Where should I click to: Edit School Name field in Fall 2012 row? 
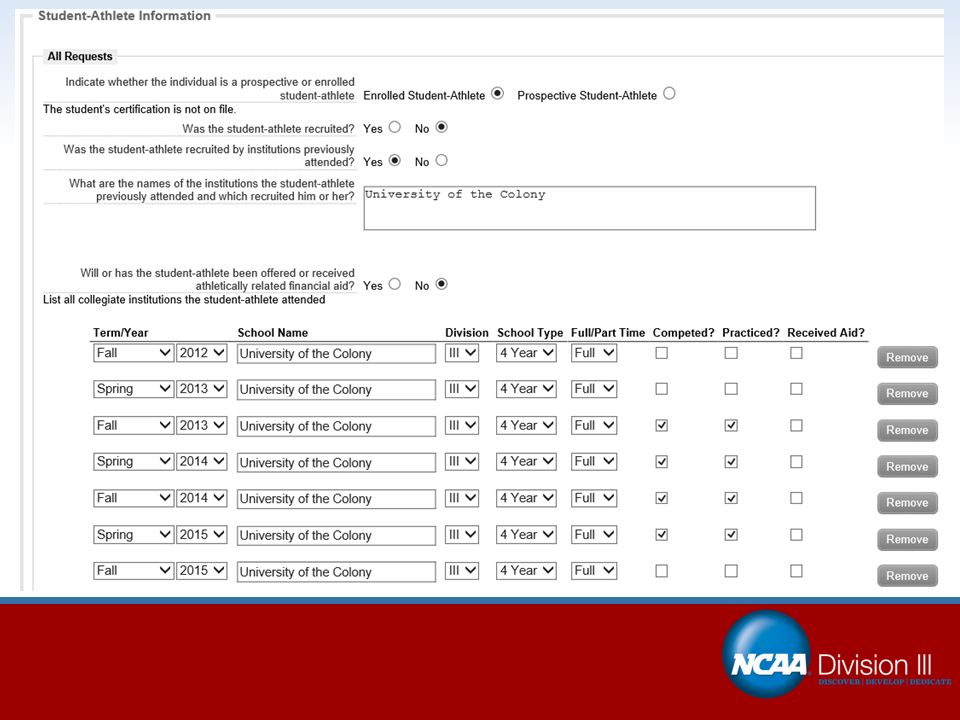coord(336,354)
